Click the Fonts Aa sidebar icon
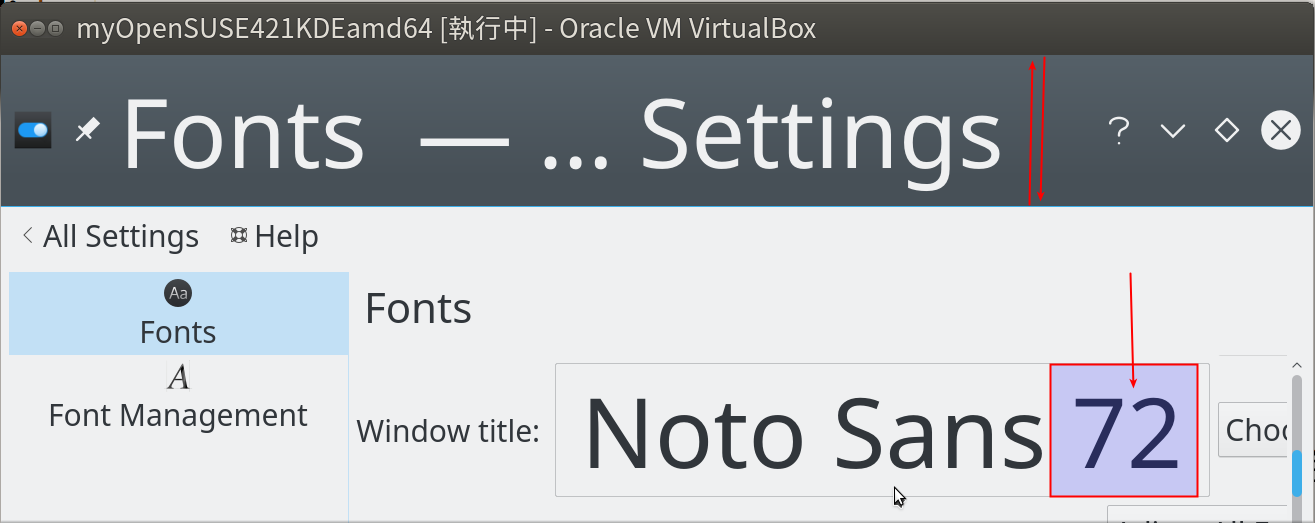This screenshot has height=523, width=1315. [178, 293]
